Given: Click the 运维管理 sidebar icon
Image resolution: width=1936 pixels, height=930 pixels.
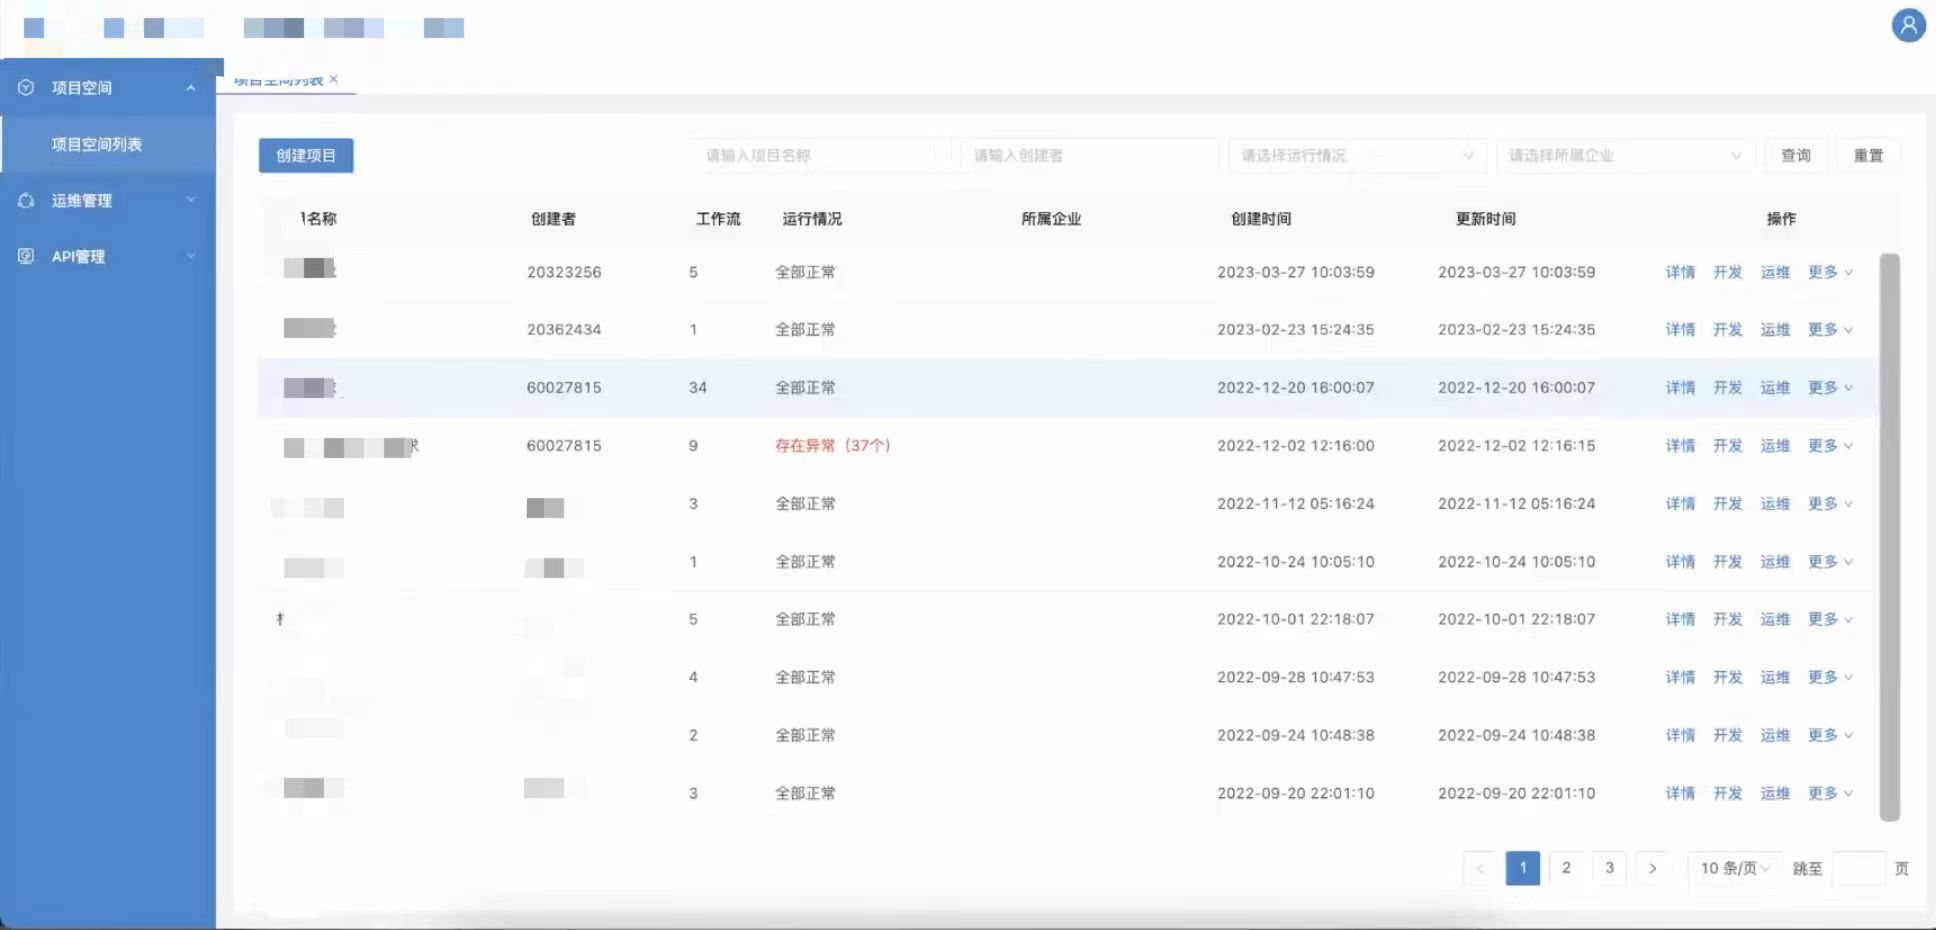Looking at the screenshot, I should (x=27, y=200).
